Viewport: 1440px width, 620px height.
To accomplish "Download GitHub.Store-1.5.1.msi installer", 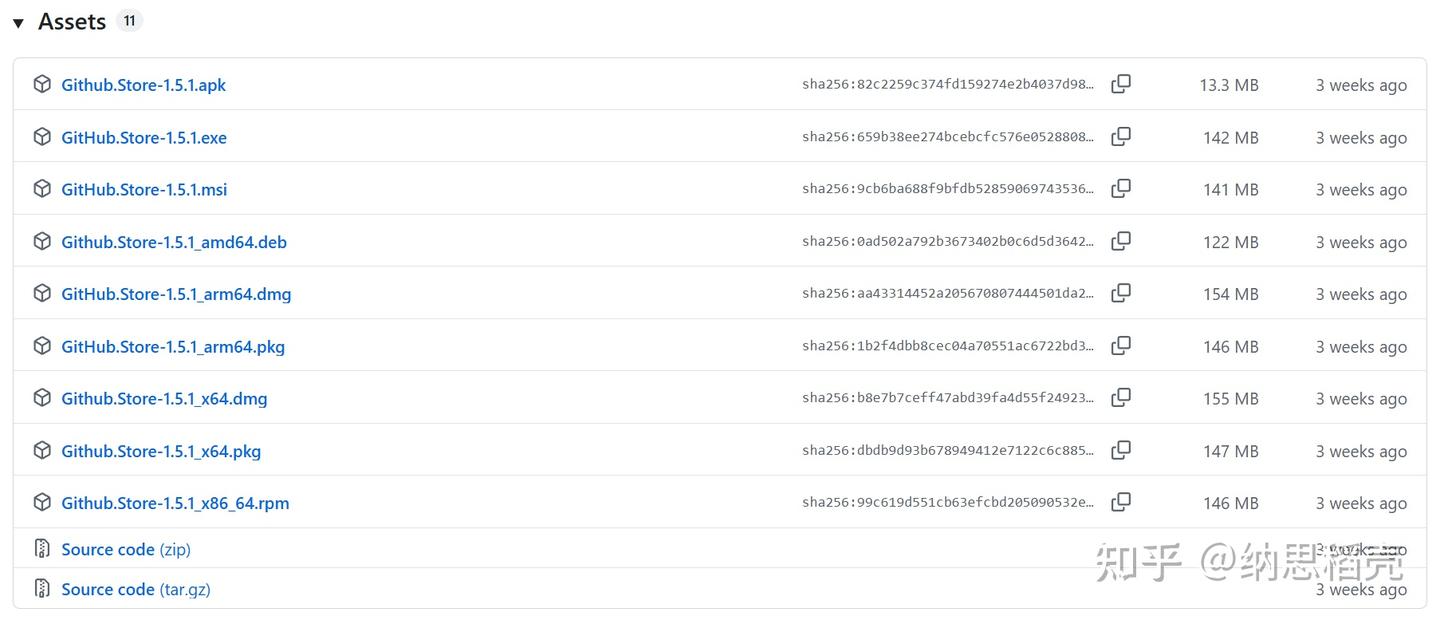I will (x=144, y=190).
